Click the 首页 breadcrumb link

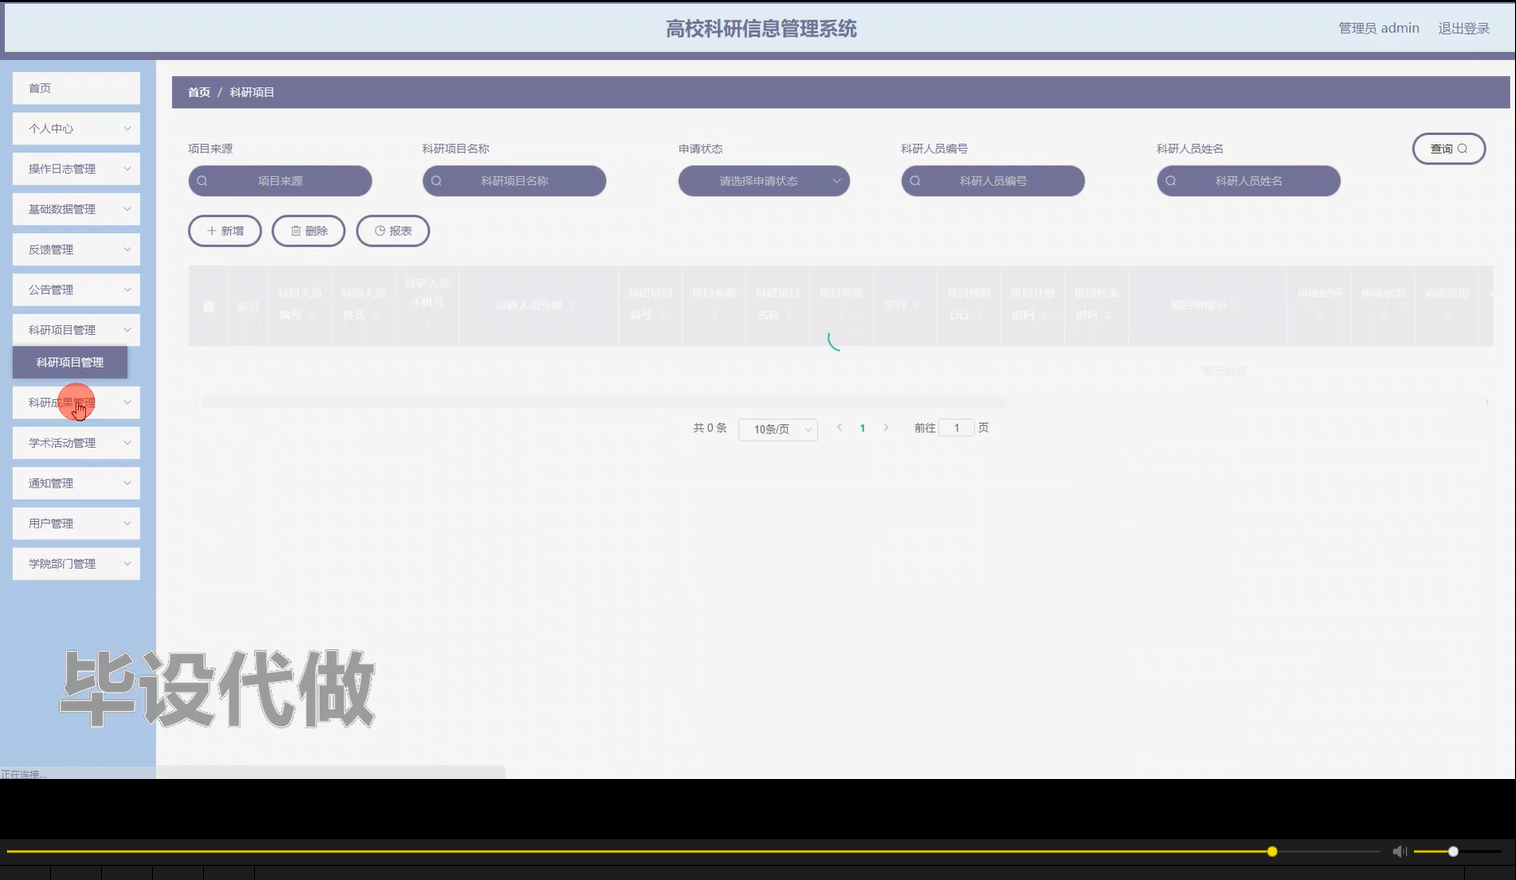197,91
